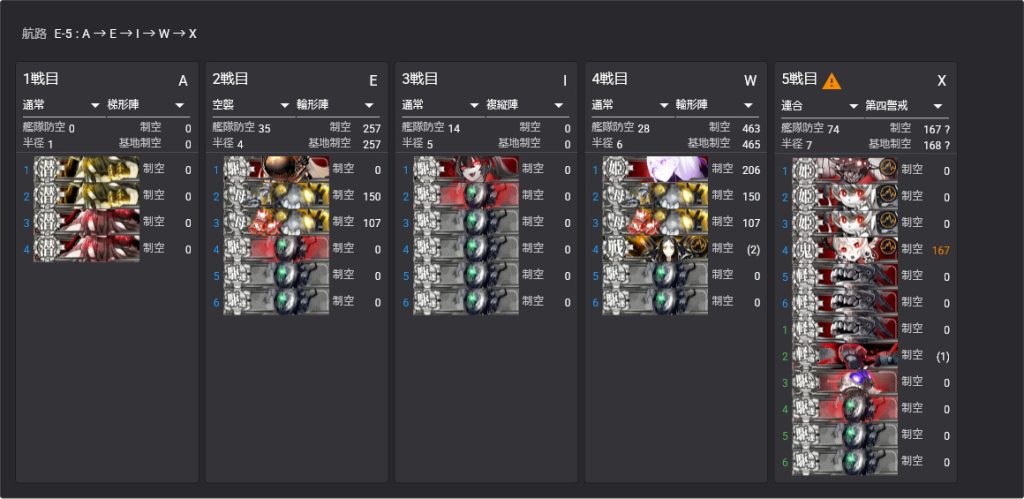Viewport: 1024px width, 499px height.
Task: Click the carrier with 制空 150 in 2戦目
Action: (x=276, y=196)
